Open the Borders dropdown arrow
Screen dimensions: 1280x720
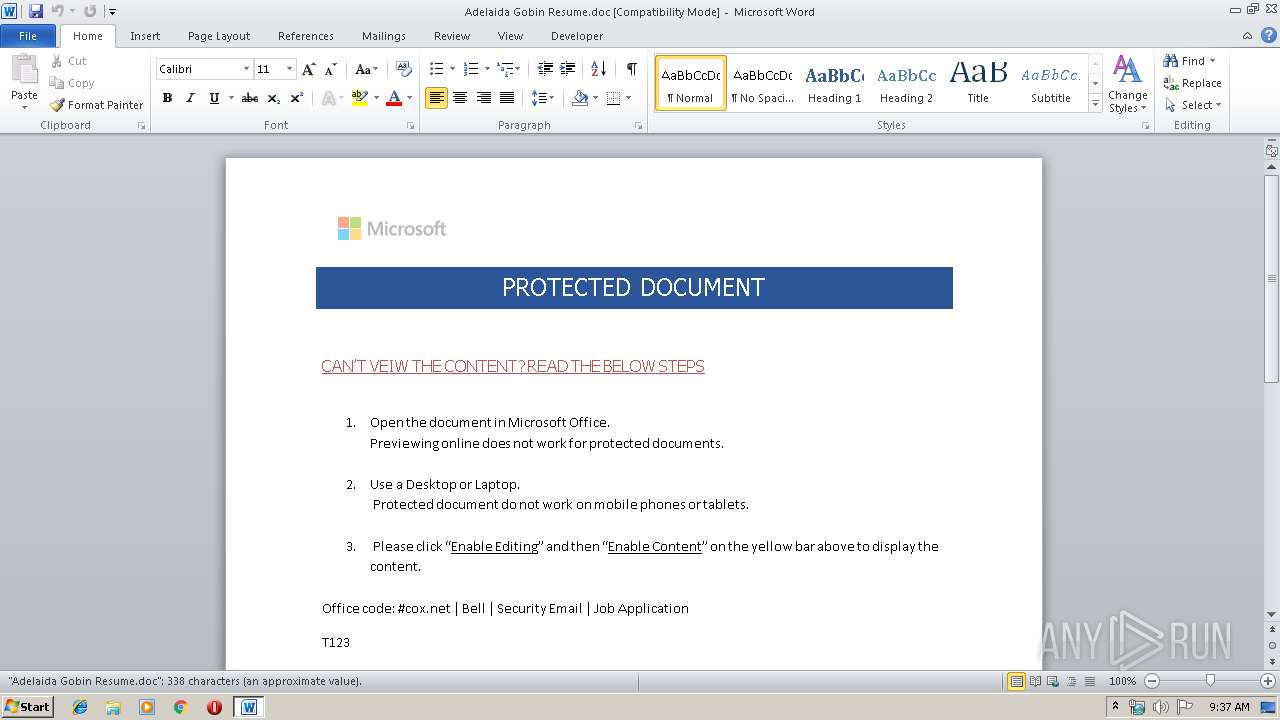628,98
